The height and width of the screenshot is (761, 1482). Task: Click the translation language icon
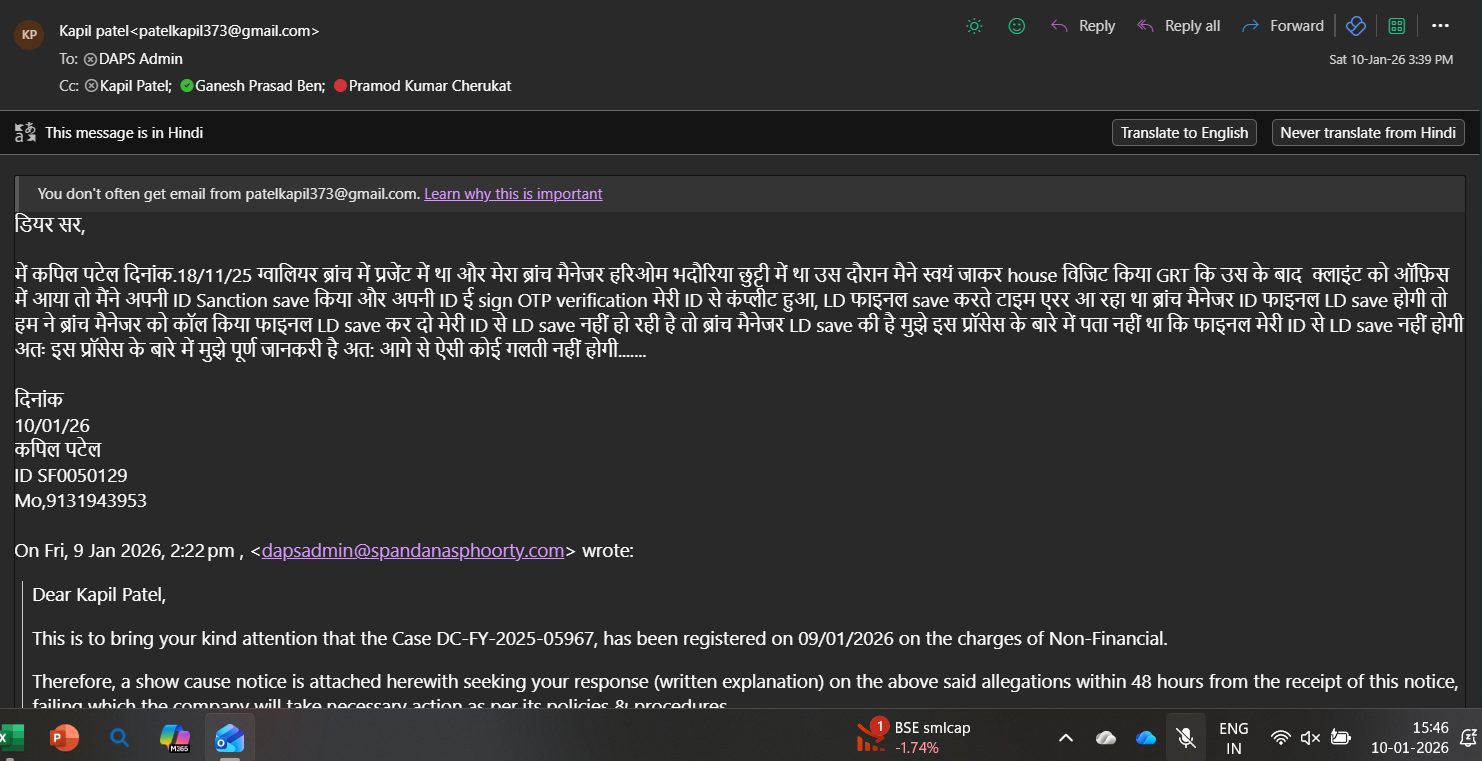point(25,132)
